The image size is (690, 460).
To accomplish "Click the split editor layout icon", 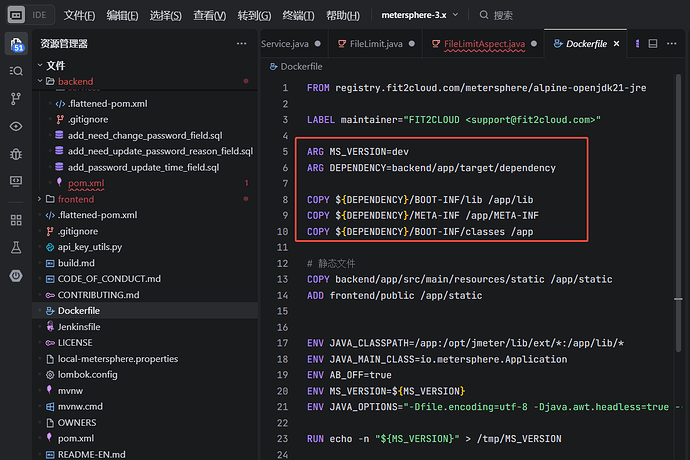I will (652, 44).
